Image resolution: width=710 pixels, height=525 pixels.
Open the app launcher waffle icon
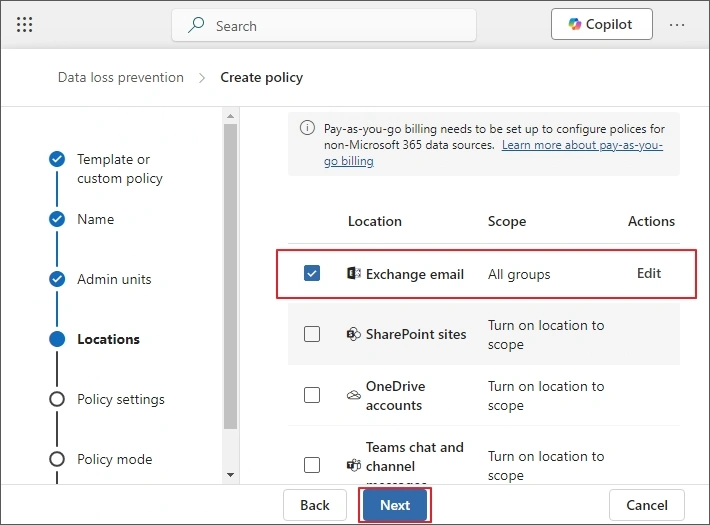[24, 24]
